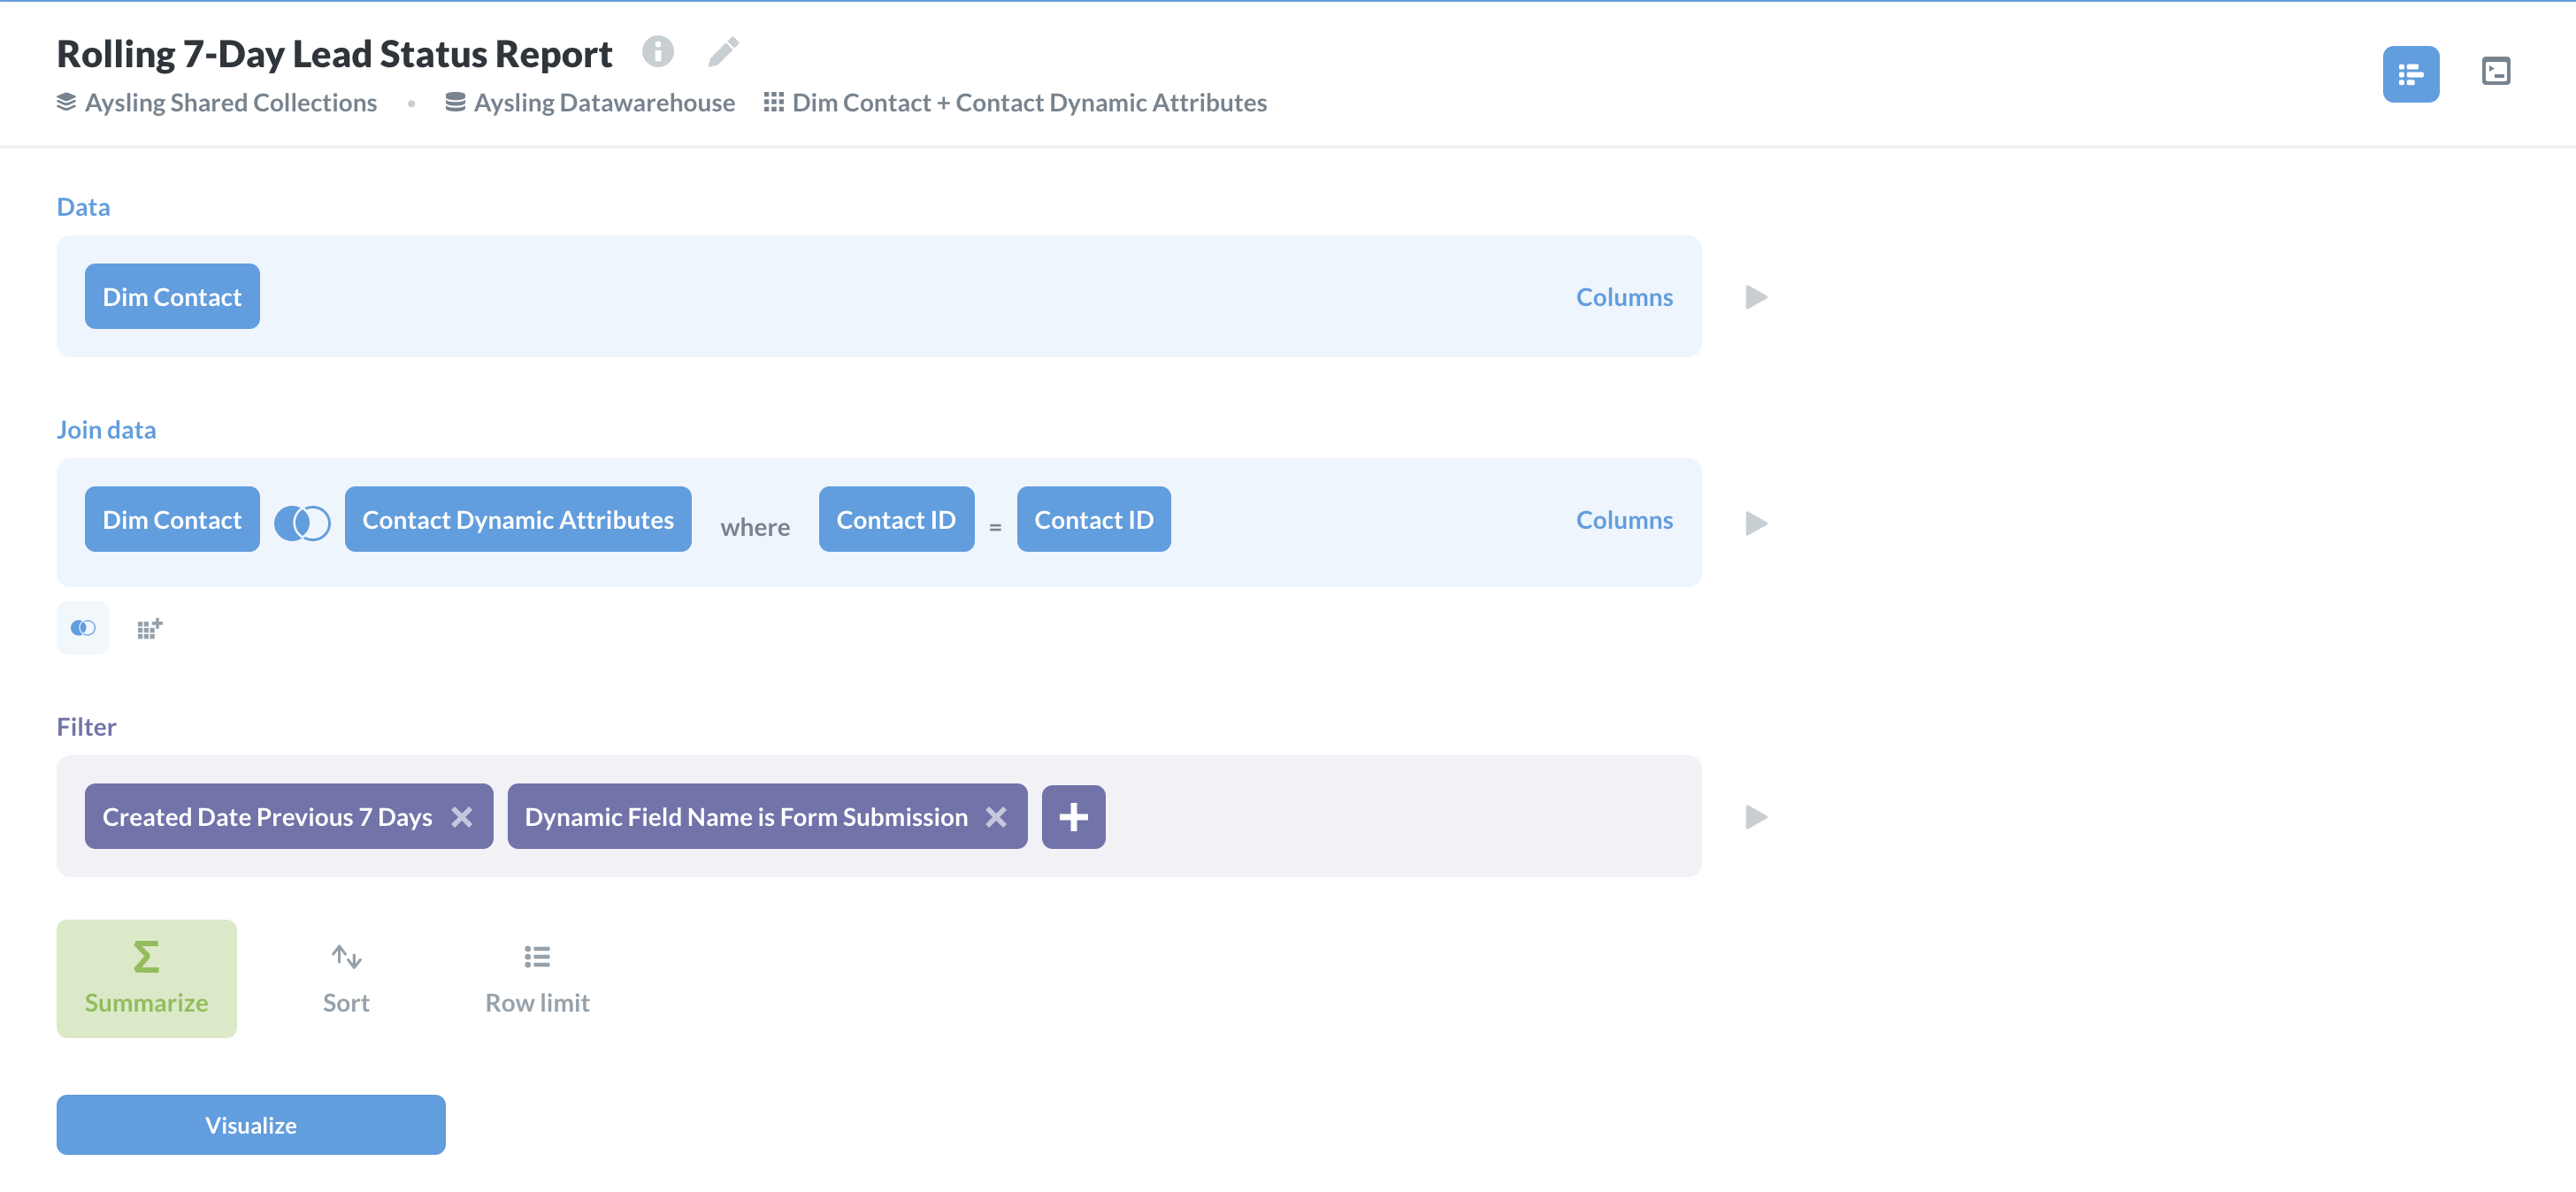This screenshot has width=2576, height=1192.
Task: Select the notebook editor view icon
Action: (x=2411, y=73)
